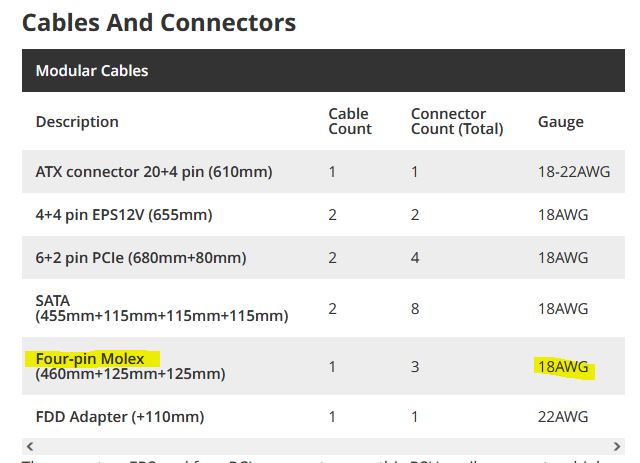Image resolution: width=640 pixels, height=463 pixels.
Task: Click the PCIe connector count 4
Action: click(415, 258)
